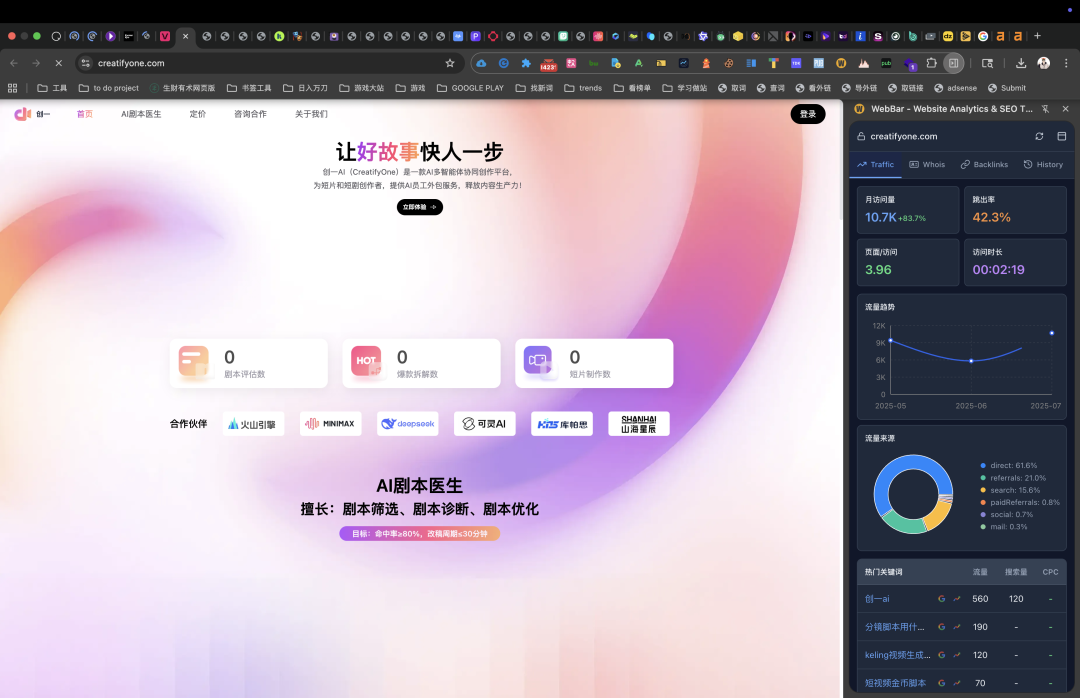Viewport: 1080px width, 698px height.
Task: Switch to the Whois tab
Action: pos(927,165)
